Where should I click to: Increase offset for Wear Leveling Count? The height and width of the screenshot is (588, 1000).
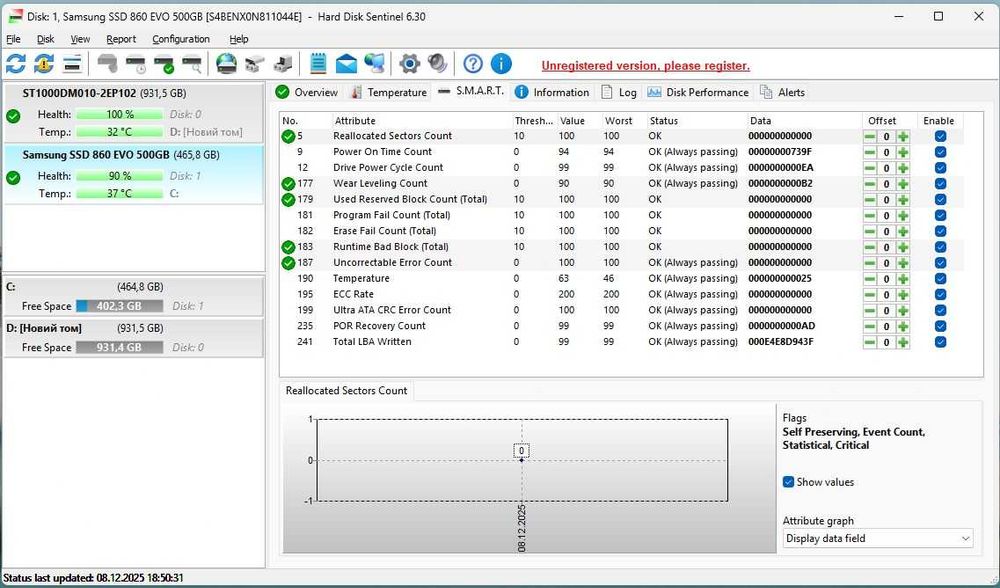pos(903,184)
